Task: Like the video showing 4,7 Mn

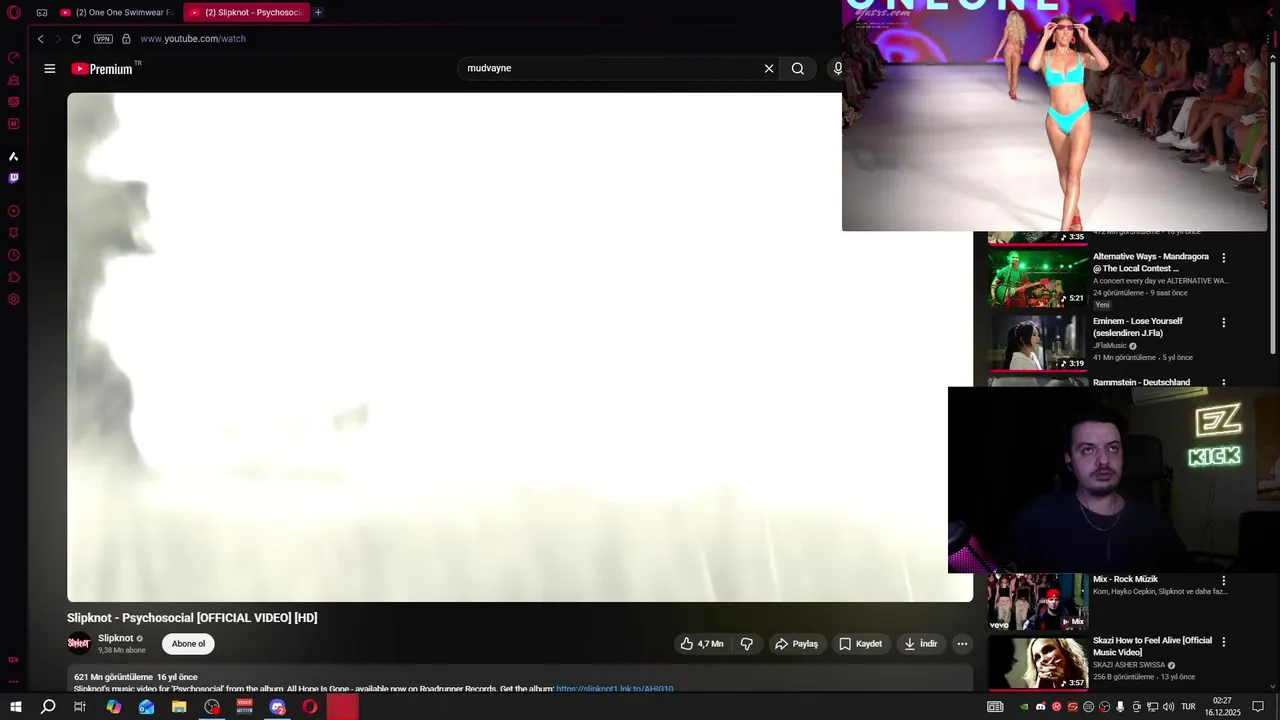Action: point(702,644)
